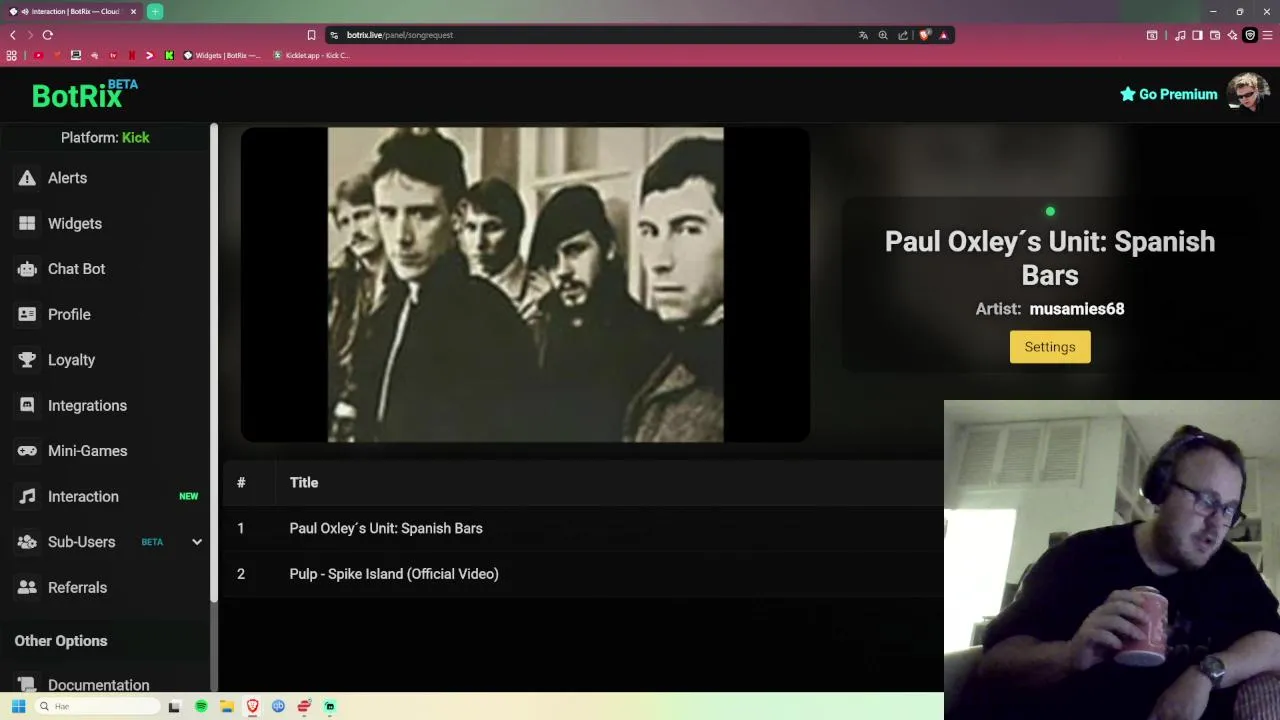The width and height of the screenshot is (1280, 720).
Task: Click the Mini-Games gamepad icon
Action: pyautogui.click(x=27, y=451)
